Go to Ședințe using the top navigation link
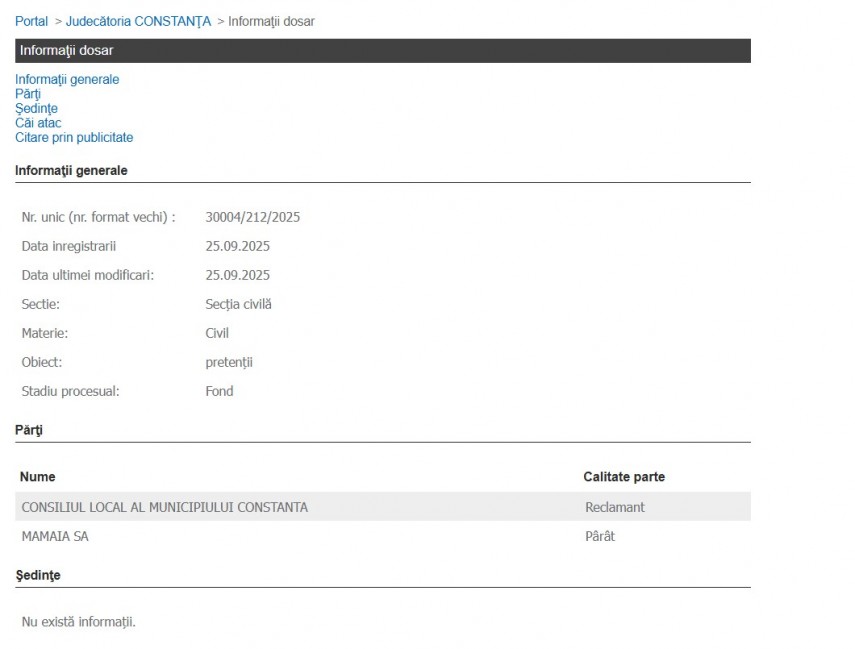Viewport: 855px width, 649px height. coord(36,108)
